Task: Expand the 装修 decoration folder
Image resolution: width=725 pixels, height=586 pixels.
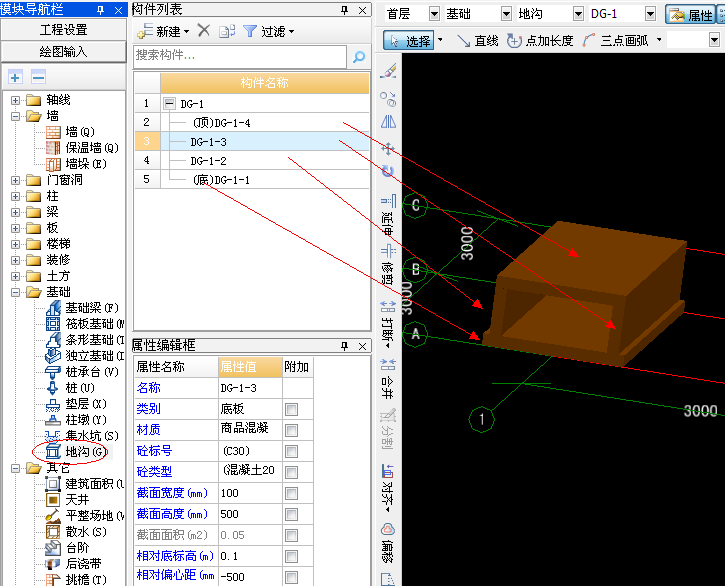Action: [15, 260]
